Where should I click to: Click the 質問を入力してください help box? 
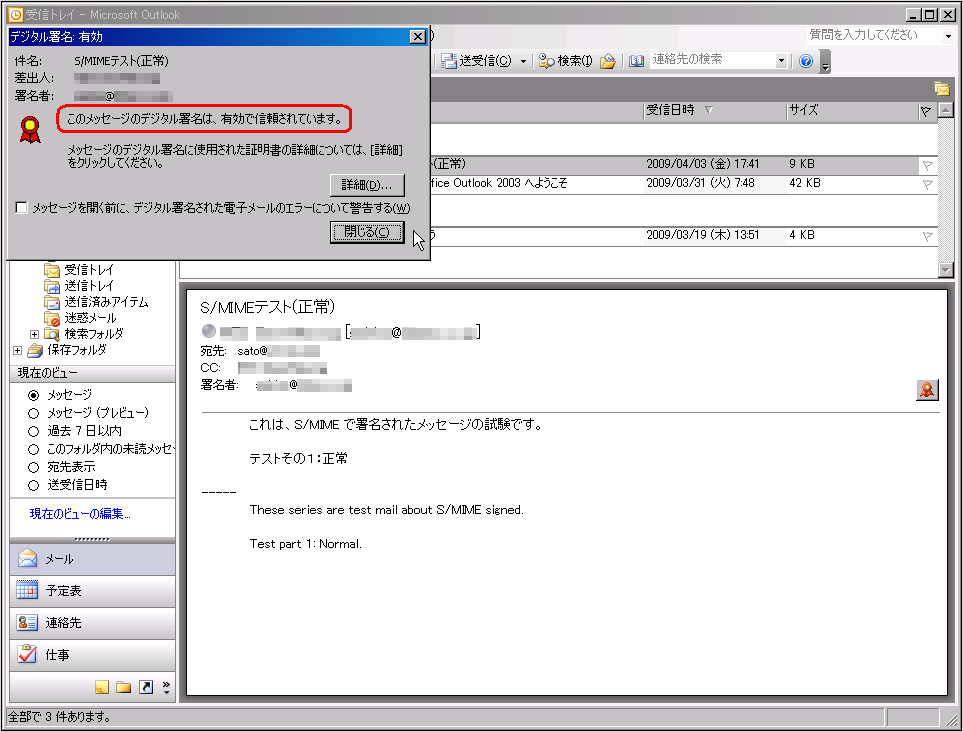pyautogui.click(x=873, y=35)
